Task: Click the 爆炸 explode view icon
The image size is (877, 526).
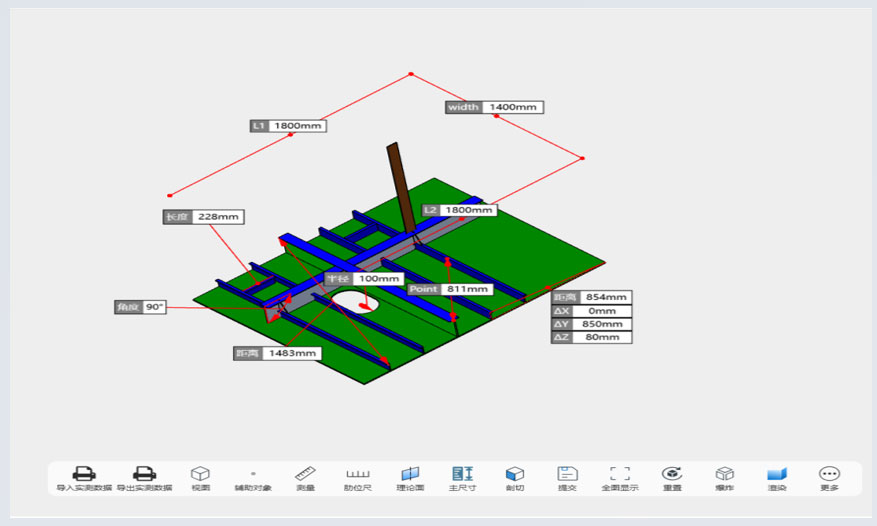Action: point(725,474)
